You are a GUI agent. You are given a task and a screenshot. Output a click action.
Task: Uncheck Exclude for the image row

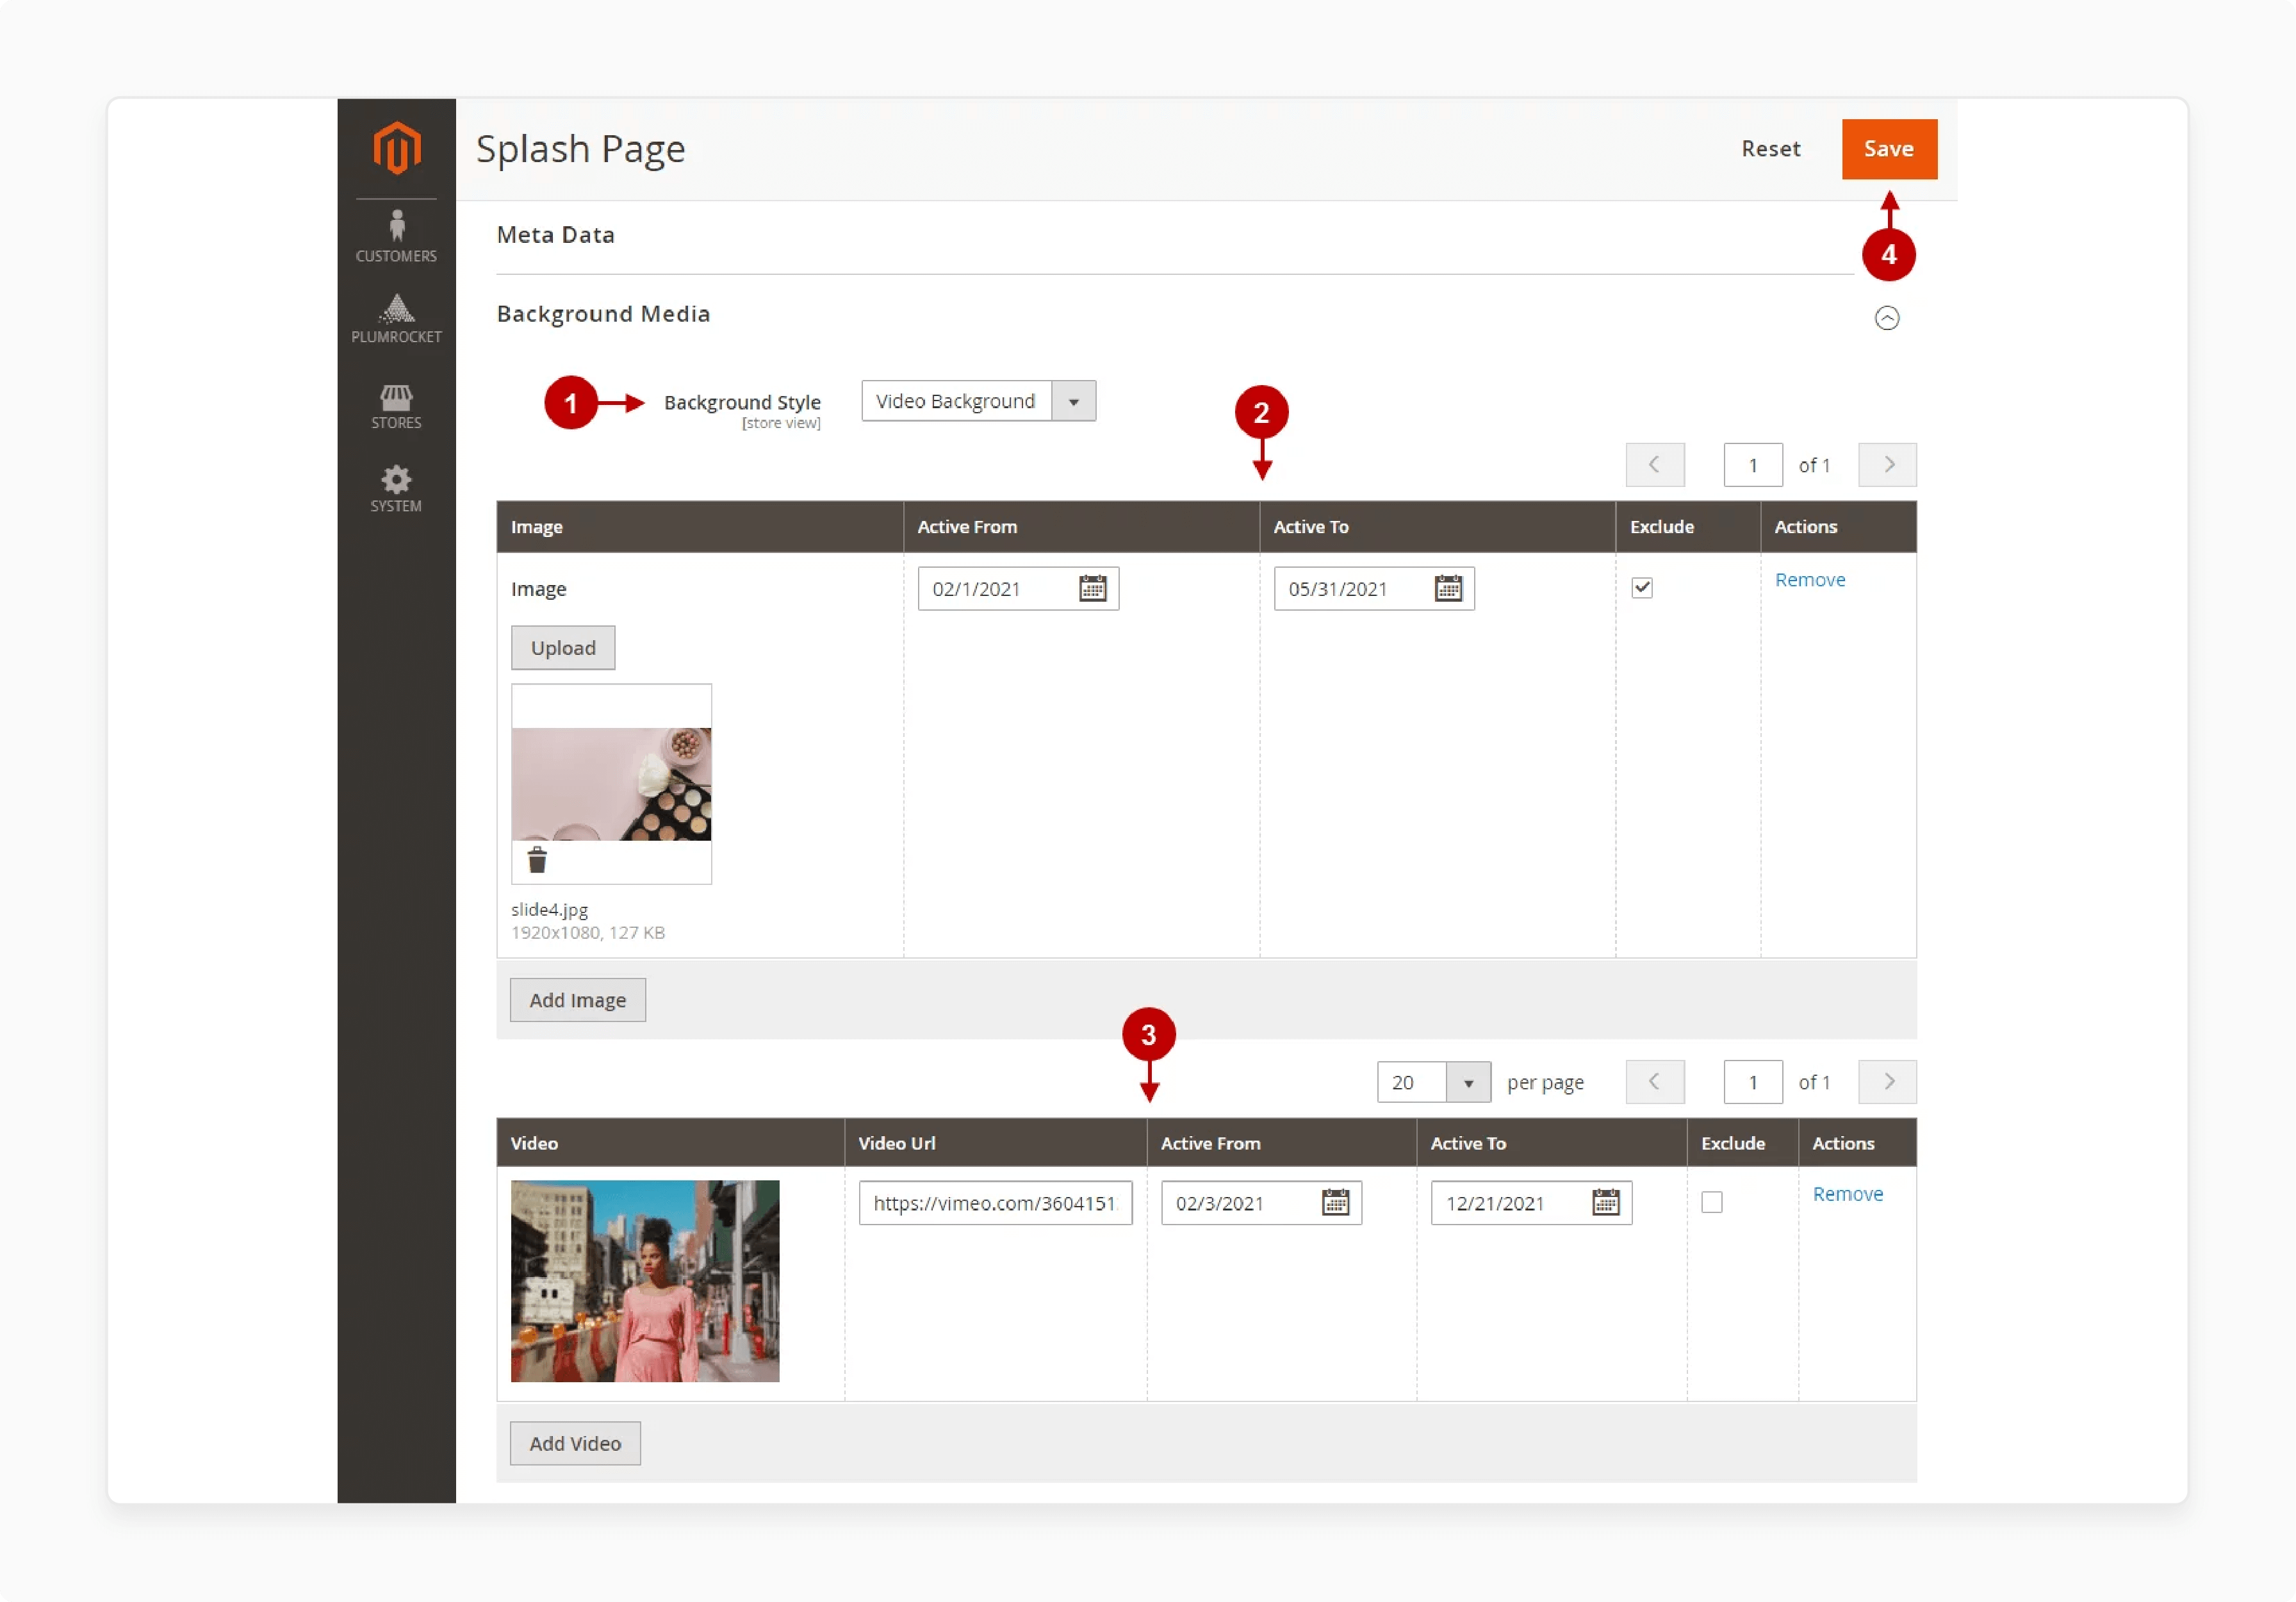pyautogui.click(x=1642, y=588)
